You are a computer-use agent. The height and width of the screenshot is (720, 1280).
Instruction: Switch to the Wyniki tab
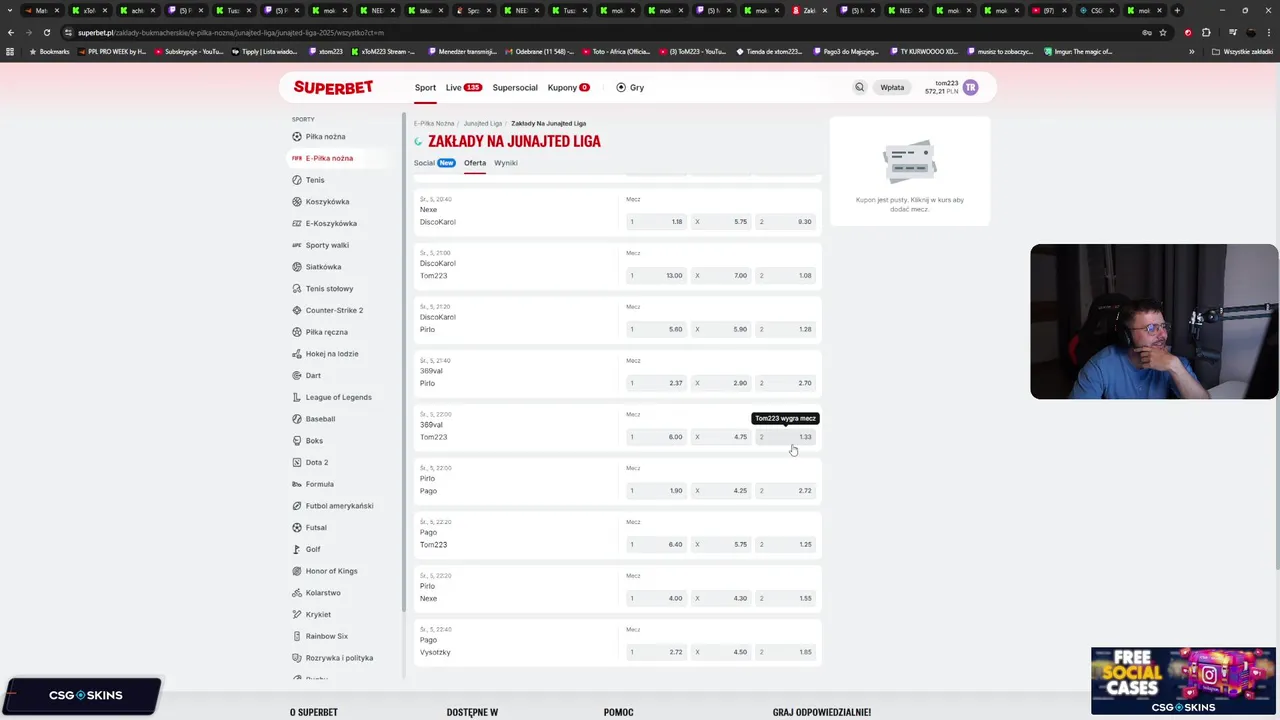pyautogui.click(x=506, y=163)
